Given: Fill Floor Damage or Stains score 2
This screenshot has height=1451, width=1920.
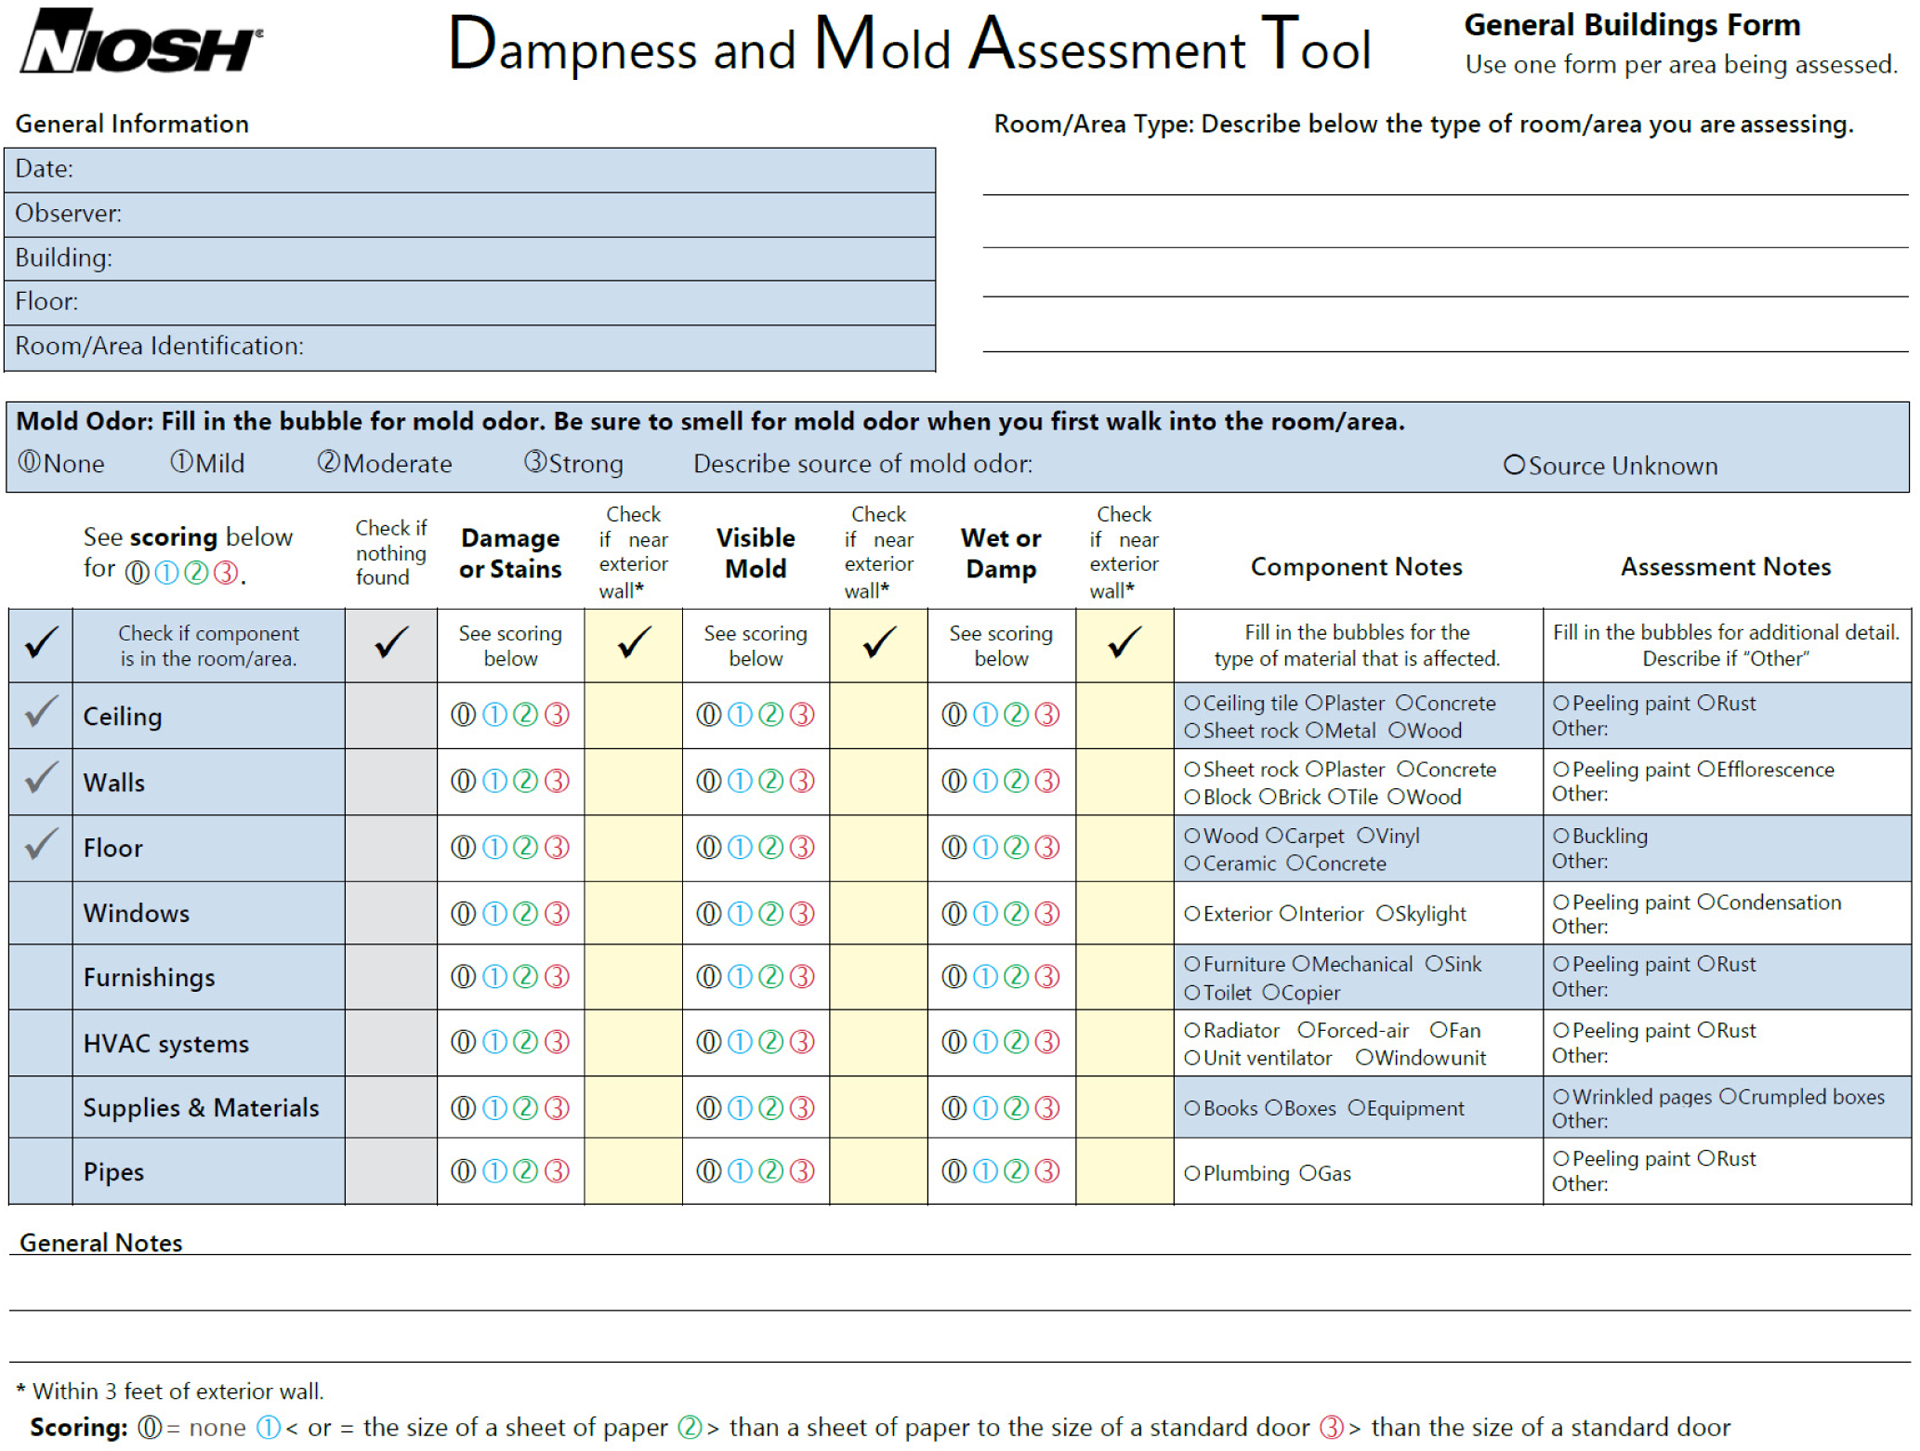Looking at the screenshot, I should (x=525, y=848).
